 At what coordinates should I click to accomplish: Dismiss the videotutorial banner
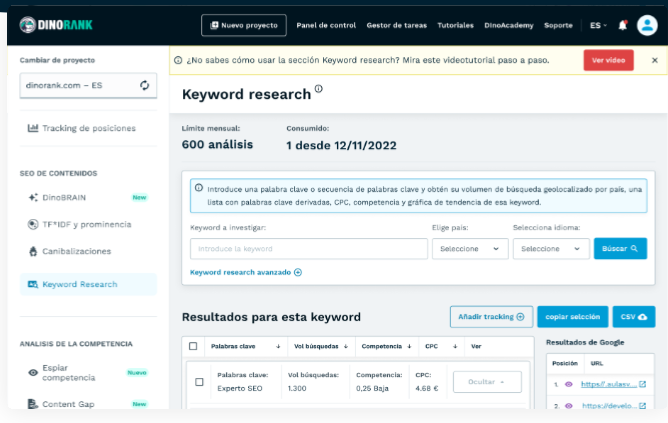pos(655,60)
